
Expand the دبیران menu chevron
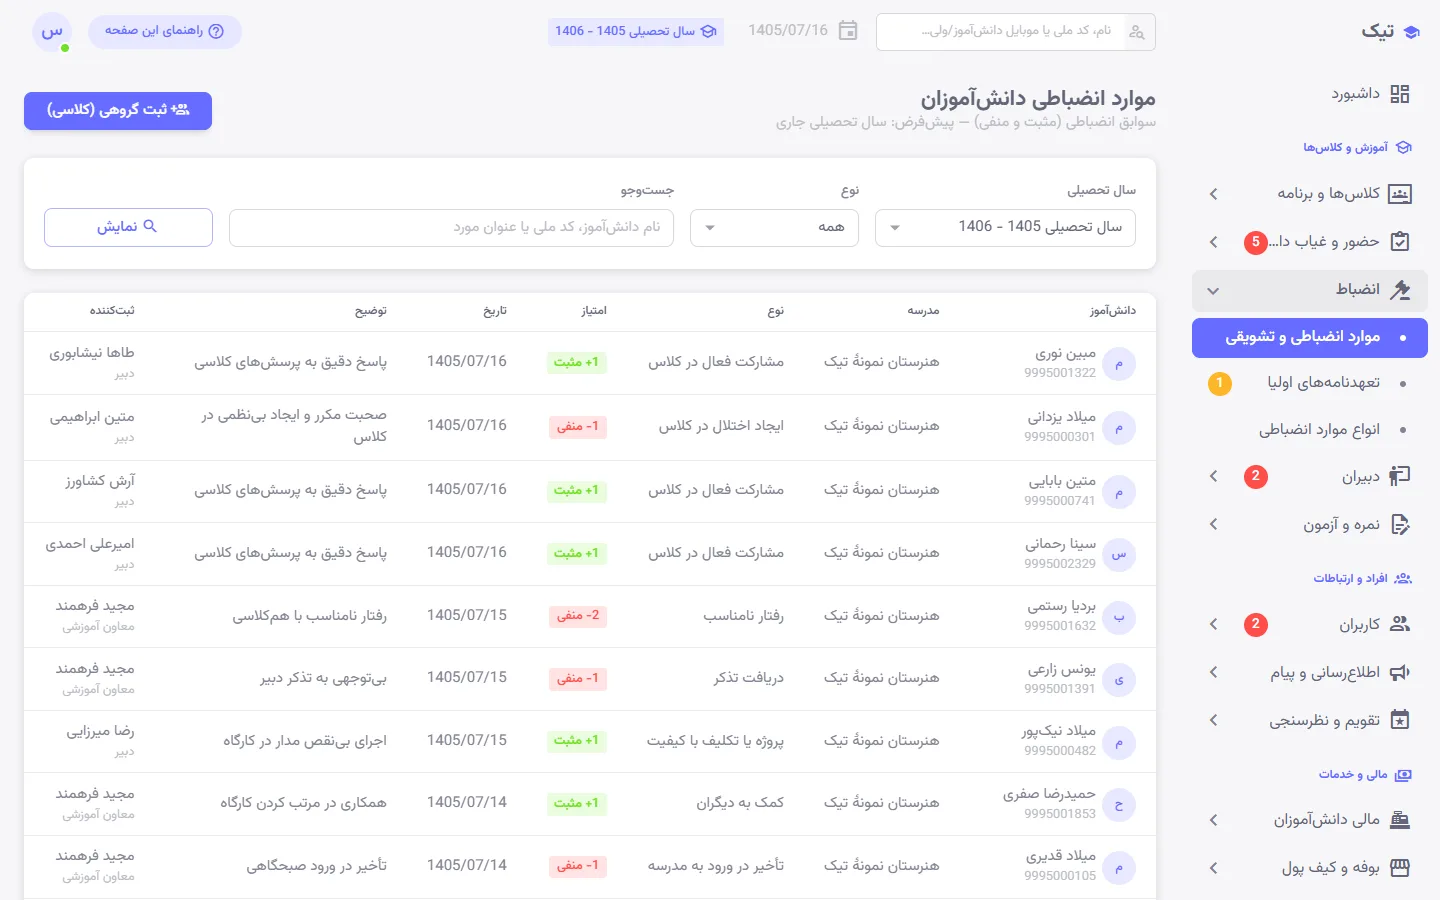click(x=1214, y=477)
